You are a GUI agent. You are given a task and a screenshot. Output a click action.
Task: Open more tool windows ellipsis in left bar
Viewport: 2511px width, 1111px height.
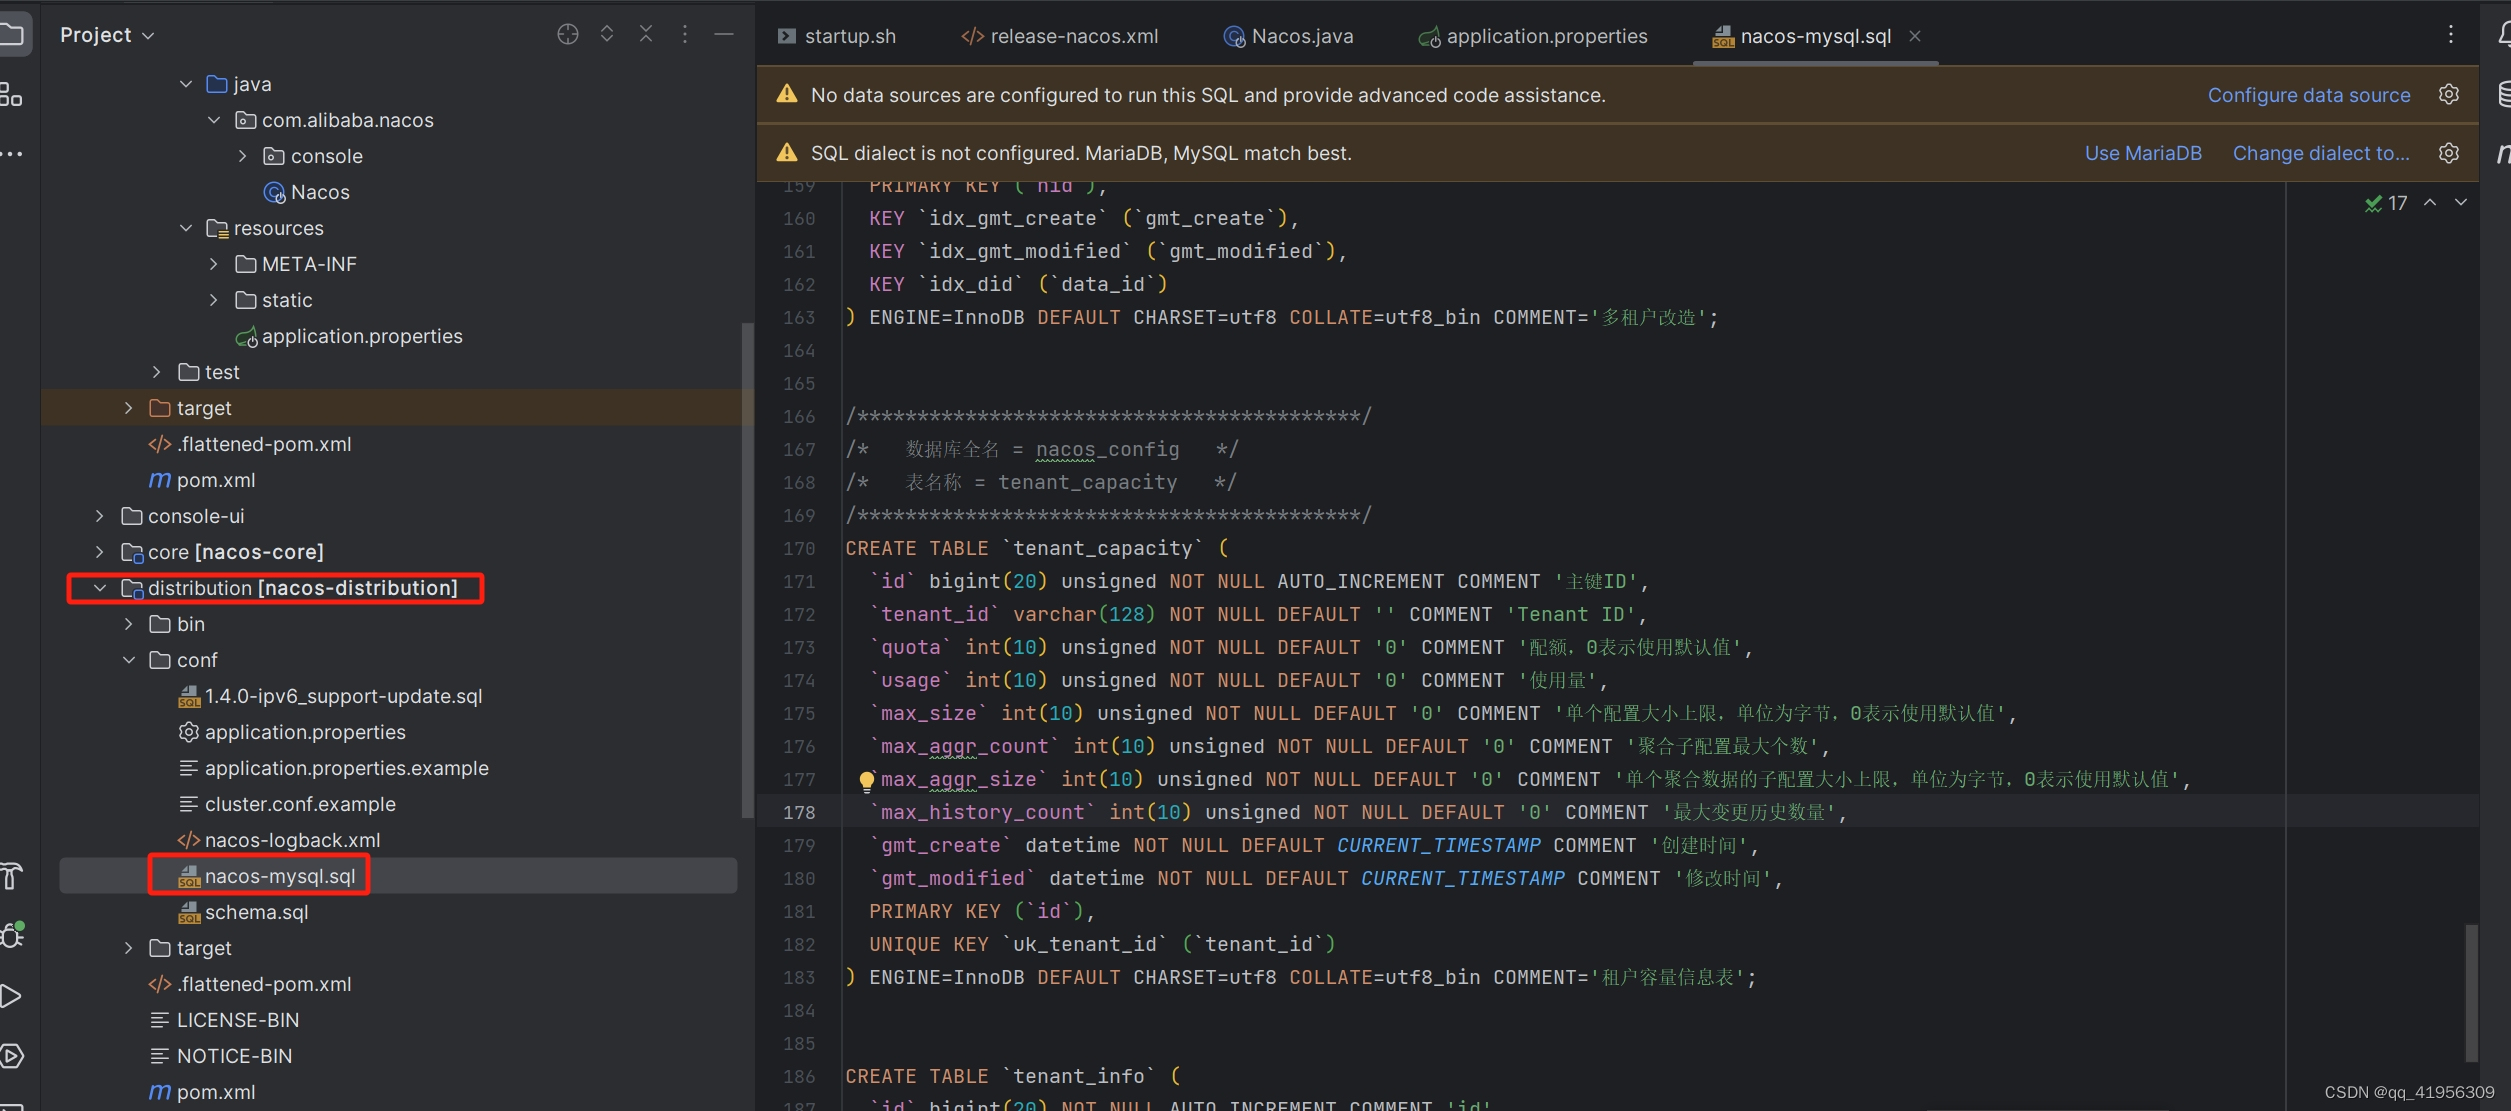coord(11,154)
